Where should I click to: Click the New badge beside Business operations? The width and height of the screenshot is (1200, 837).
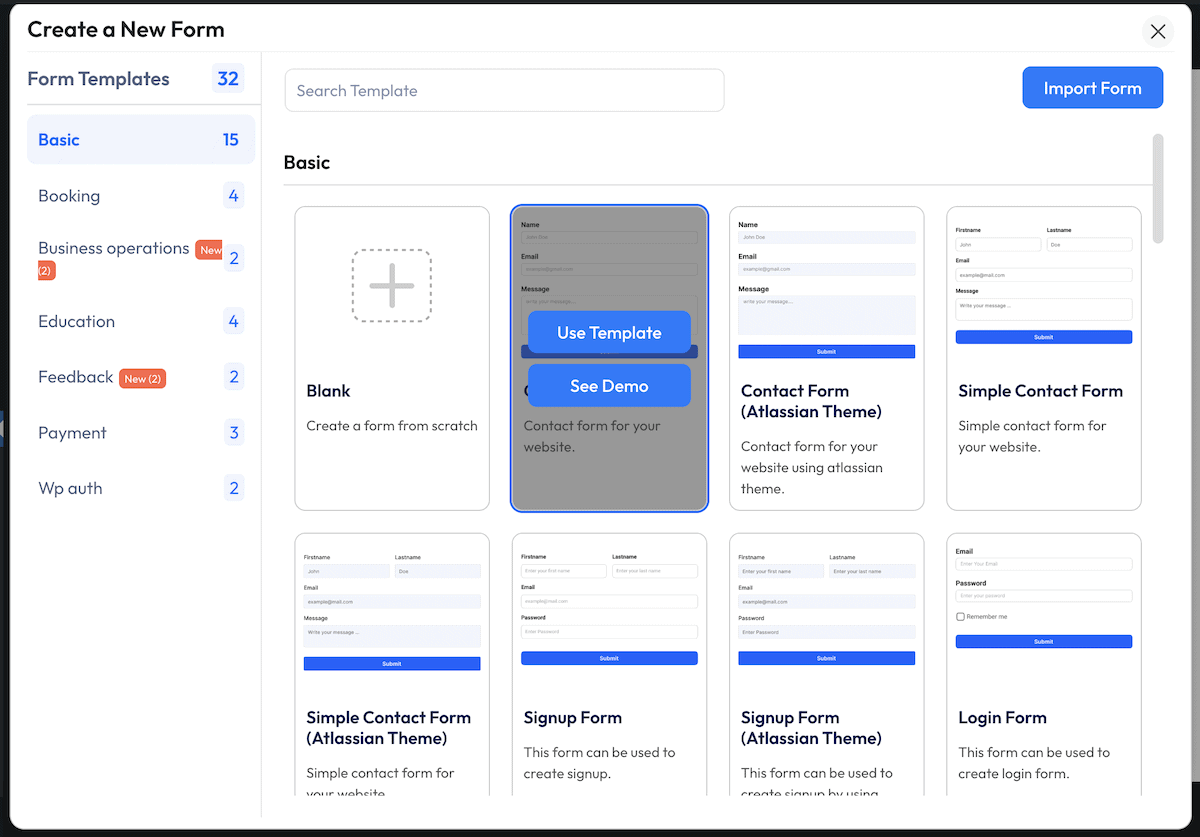click(210, 250)
